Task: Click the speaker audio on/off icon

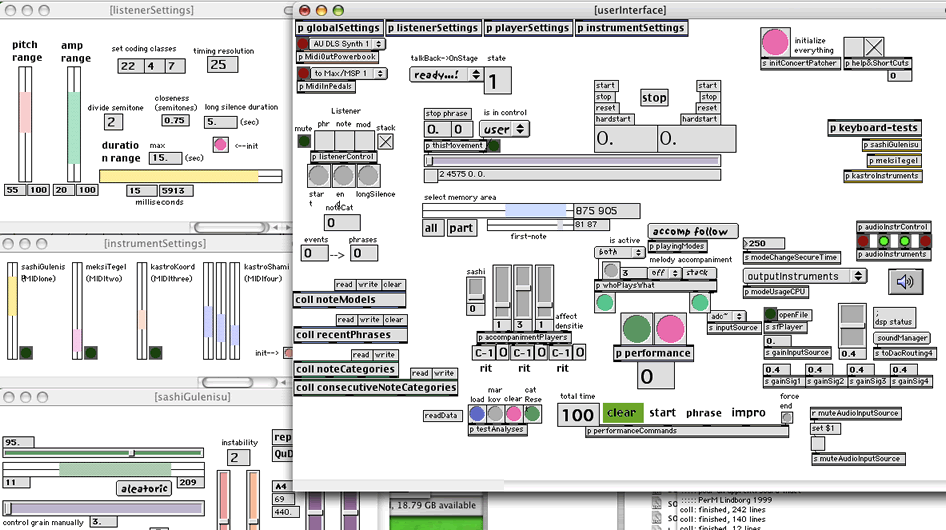Action: [905, 282]
